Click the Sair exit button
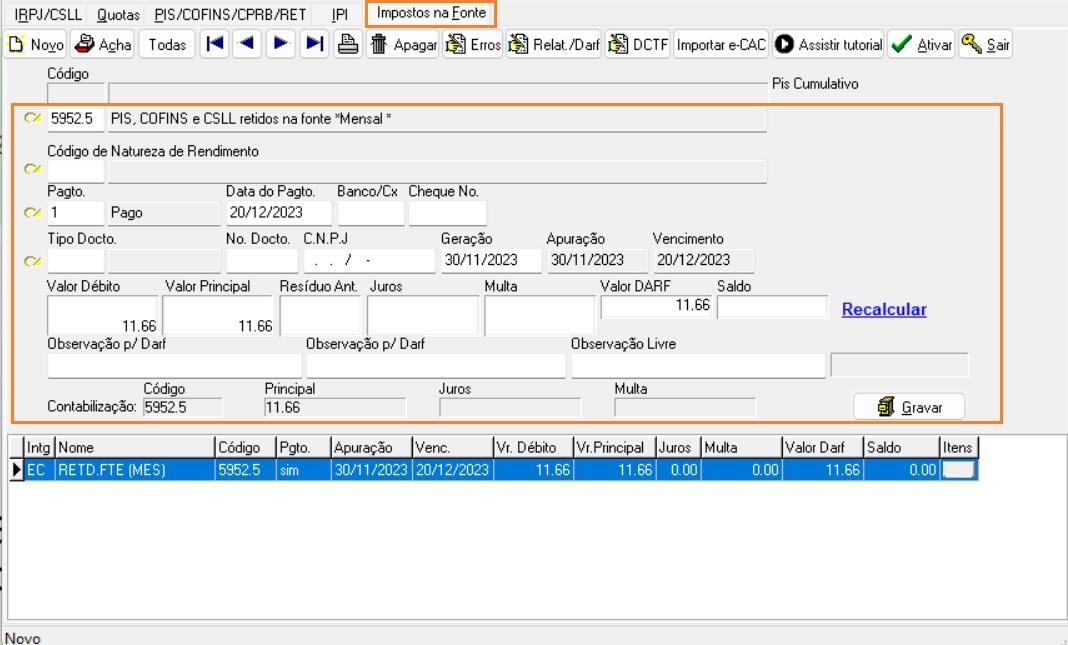This screenshot has height=645, width=1068. (x=986, y=45)
